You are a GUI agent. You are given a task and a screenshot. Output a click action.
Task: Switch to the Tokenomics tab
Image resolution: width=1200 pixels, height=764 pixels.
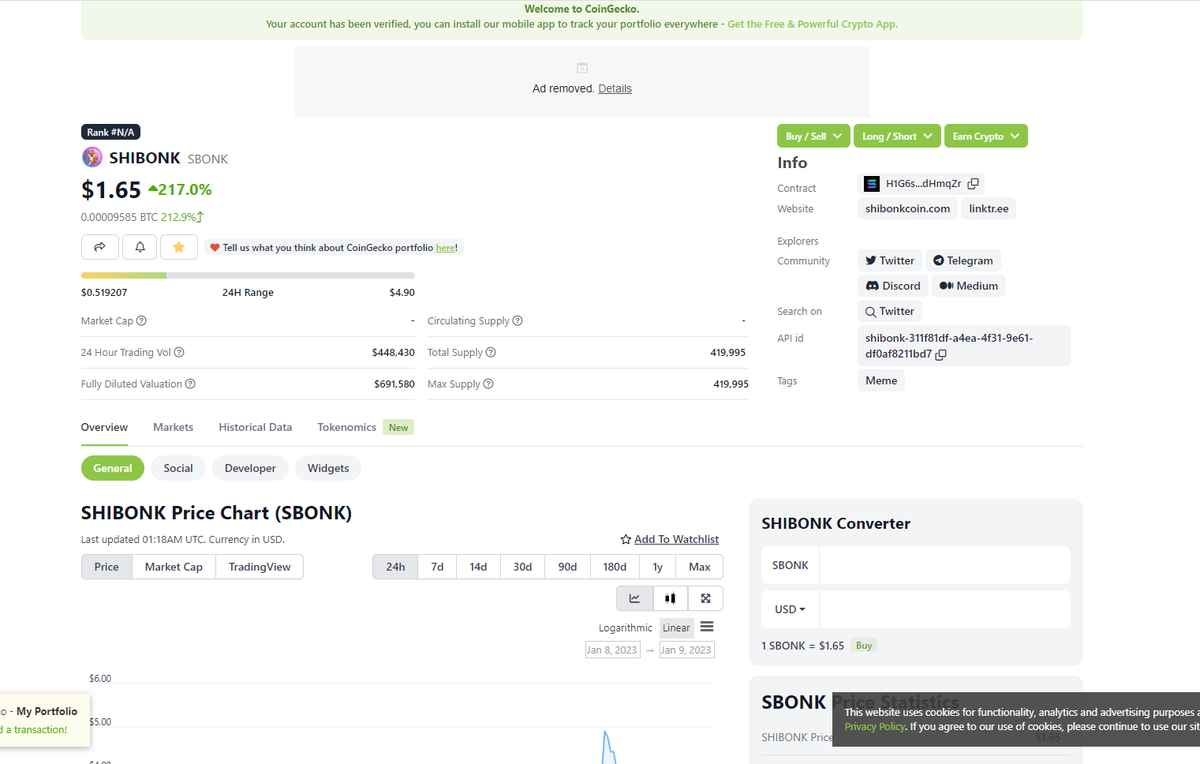pyautogui.click(x=347, y=427)
